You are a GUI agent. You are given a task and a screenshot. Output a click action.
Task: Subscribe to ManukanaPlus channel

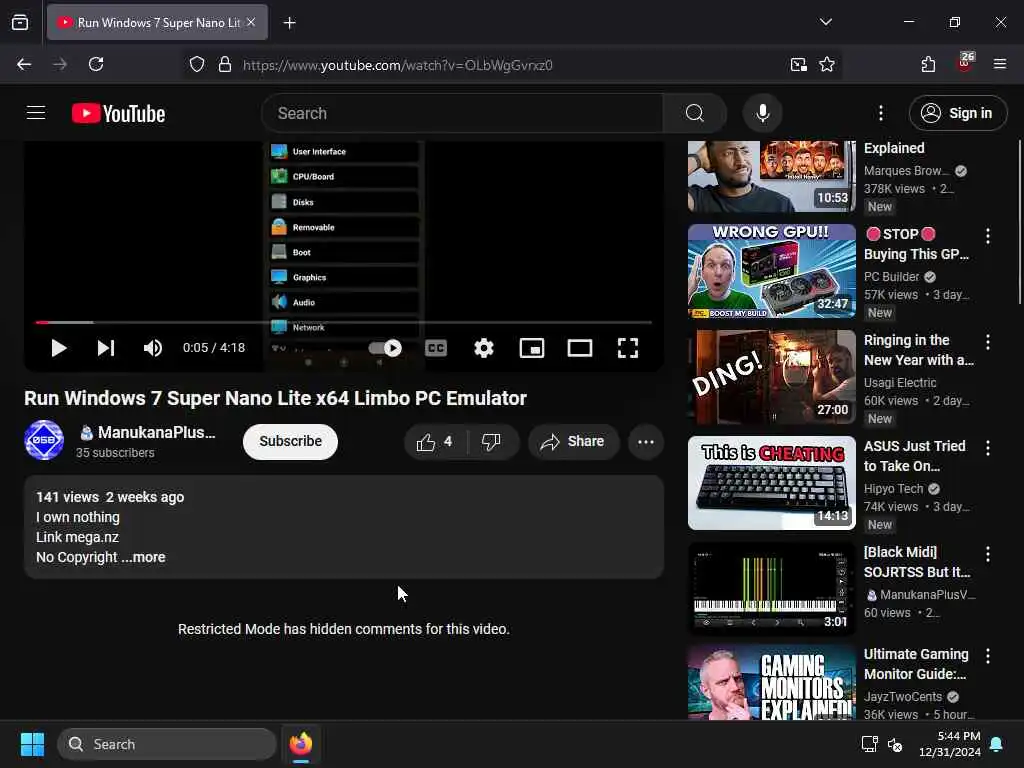click(x=291, y=441)
